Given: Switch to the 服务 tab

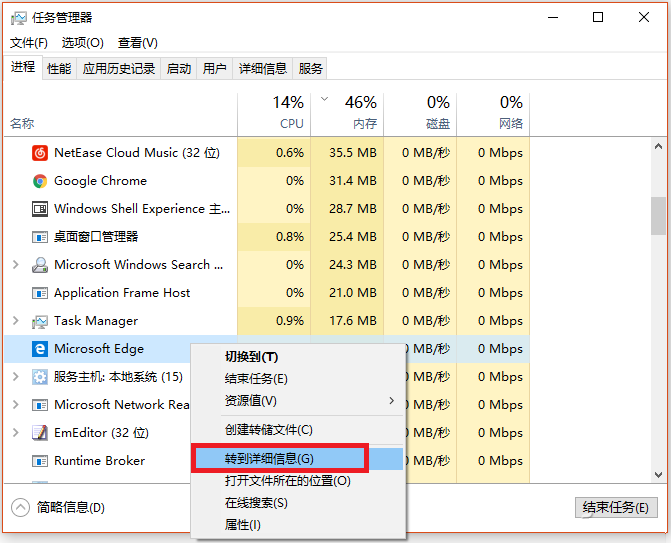Looking at the screenshot, I should tap(310, 68).
